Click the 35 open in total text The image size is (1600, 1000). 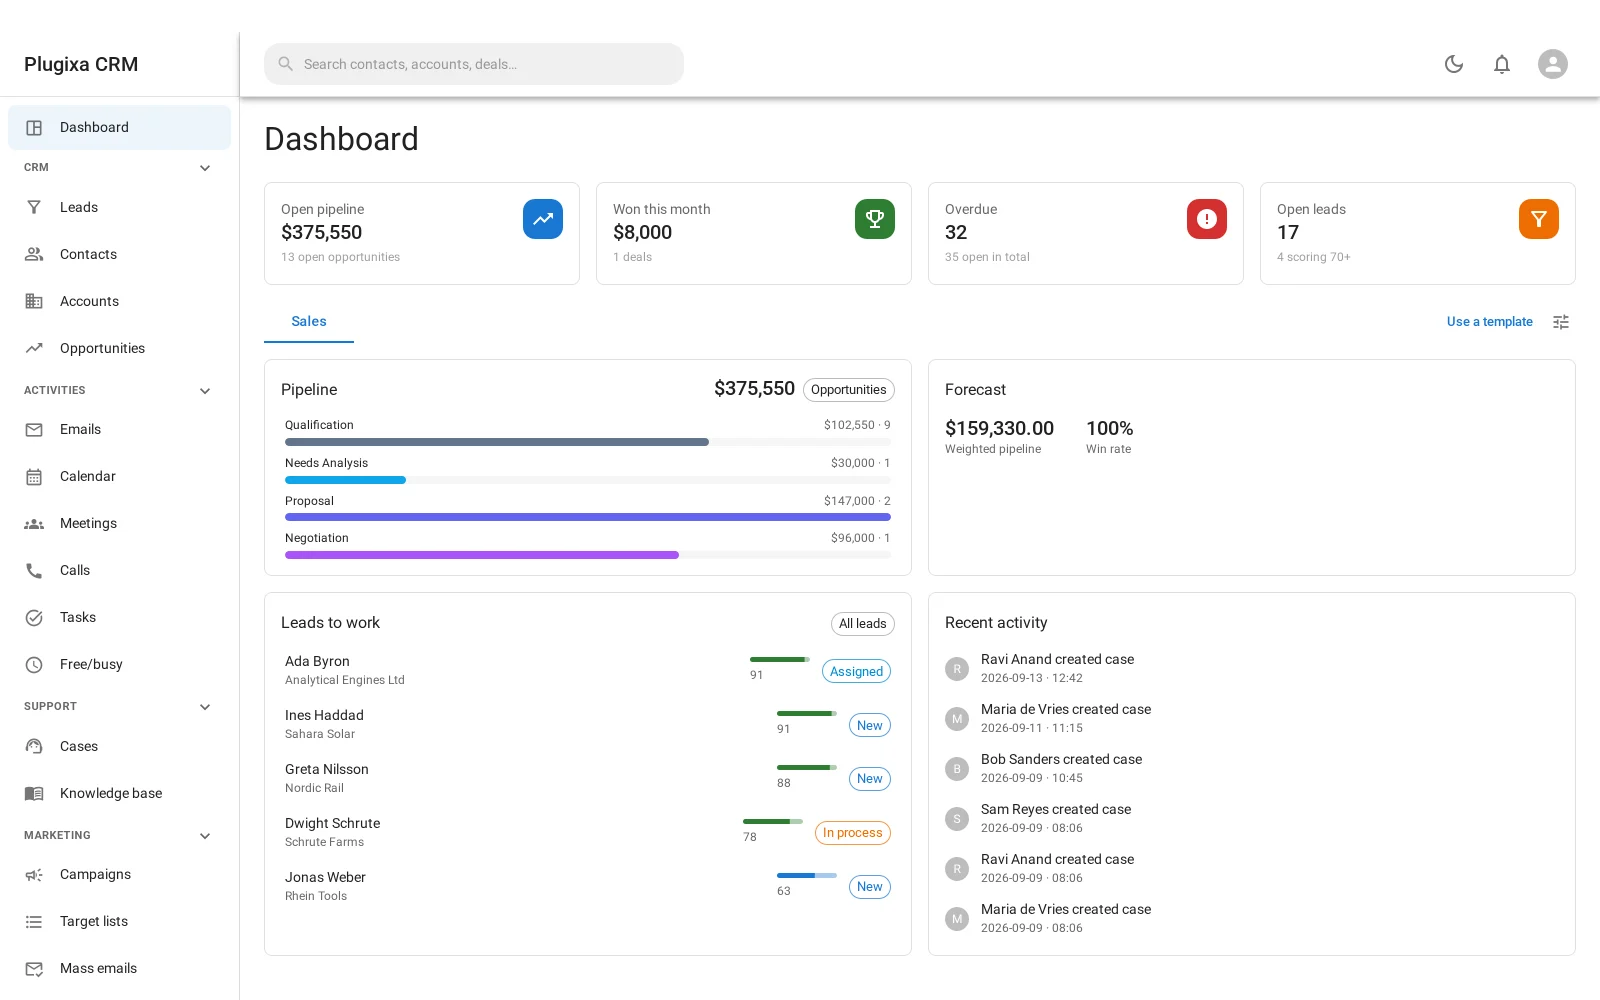tap(987, 257)
